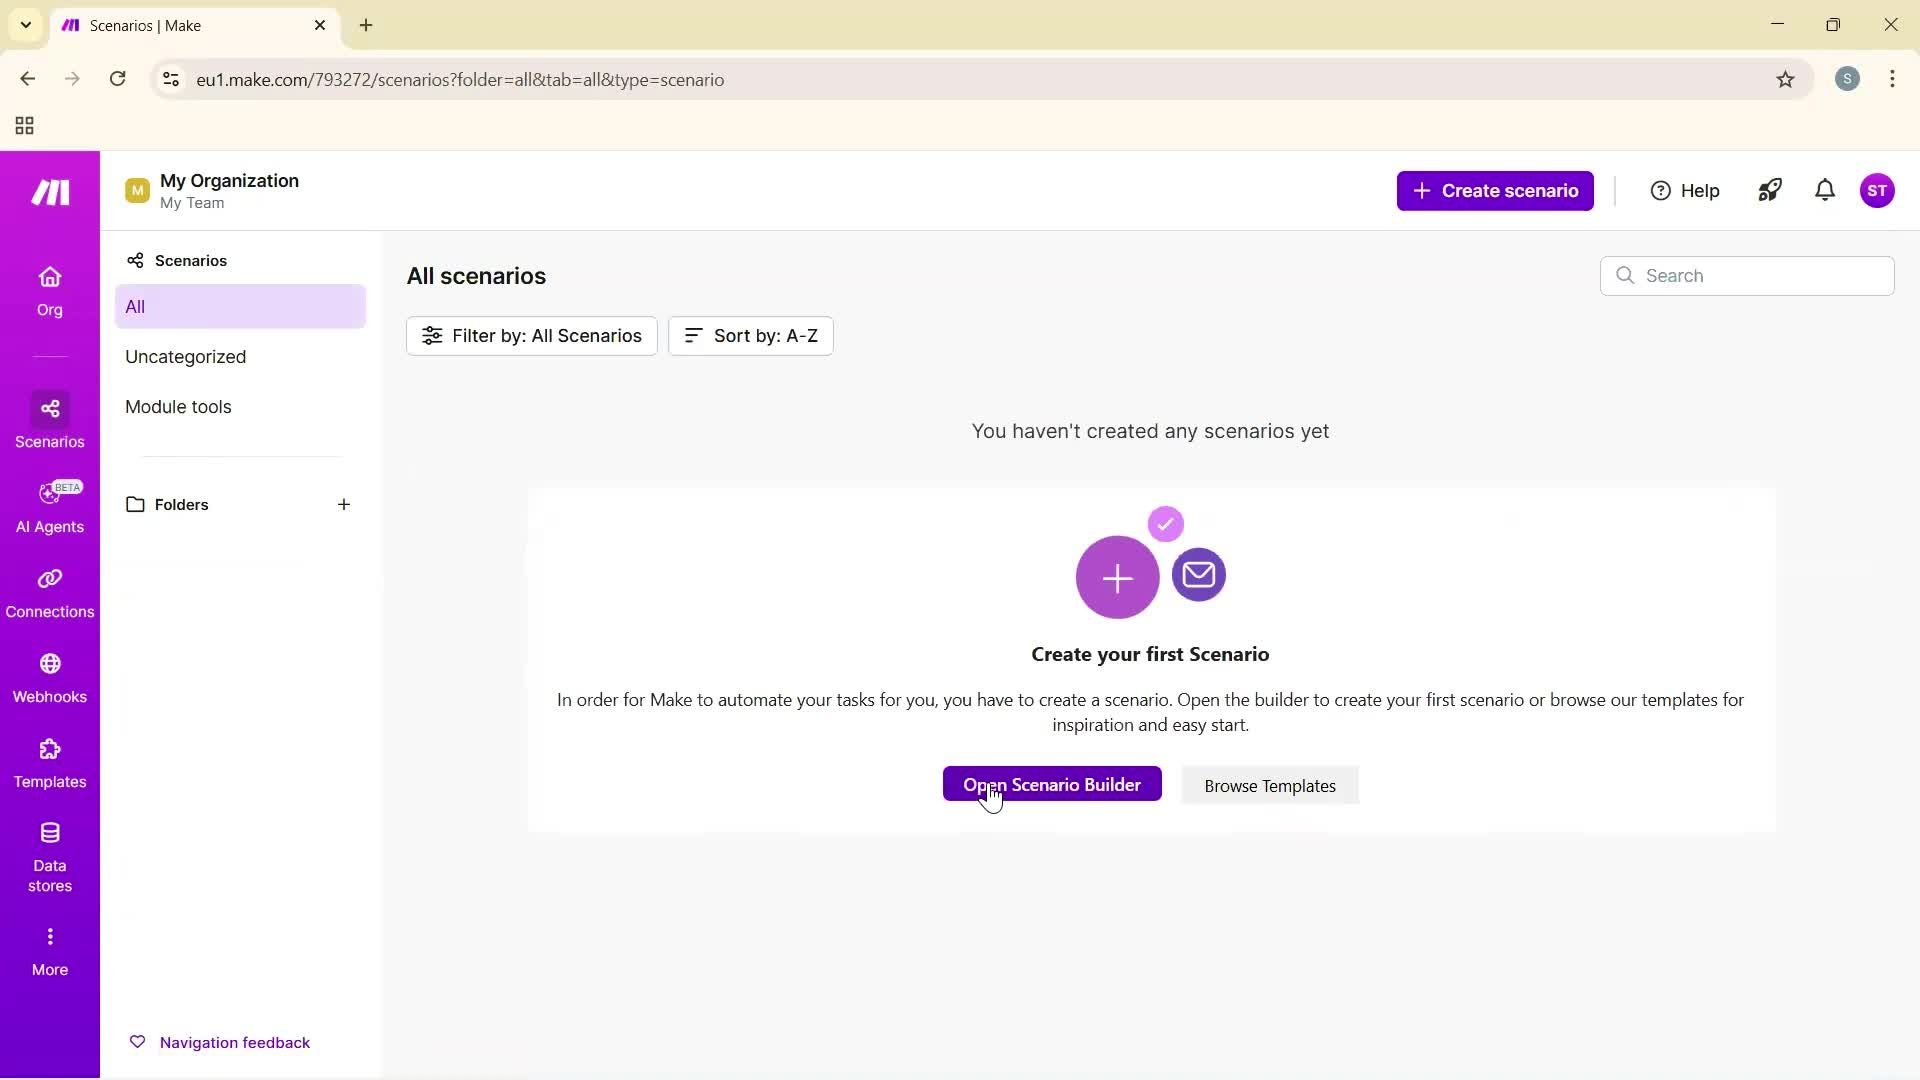
Task: Open the Webhooks section
Action: [x=49, y=678]
